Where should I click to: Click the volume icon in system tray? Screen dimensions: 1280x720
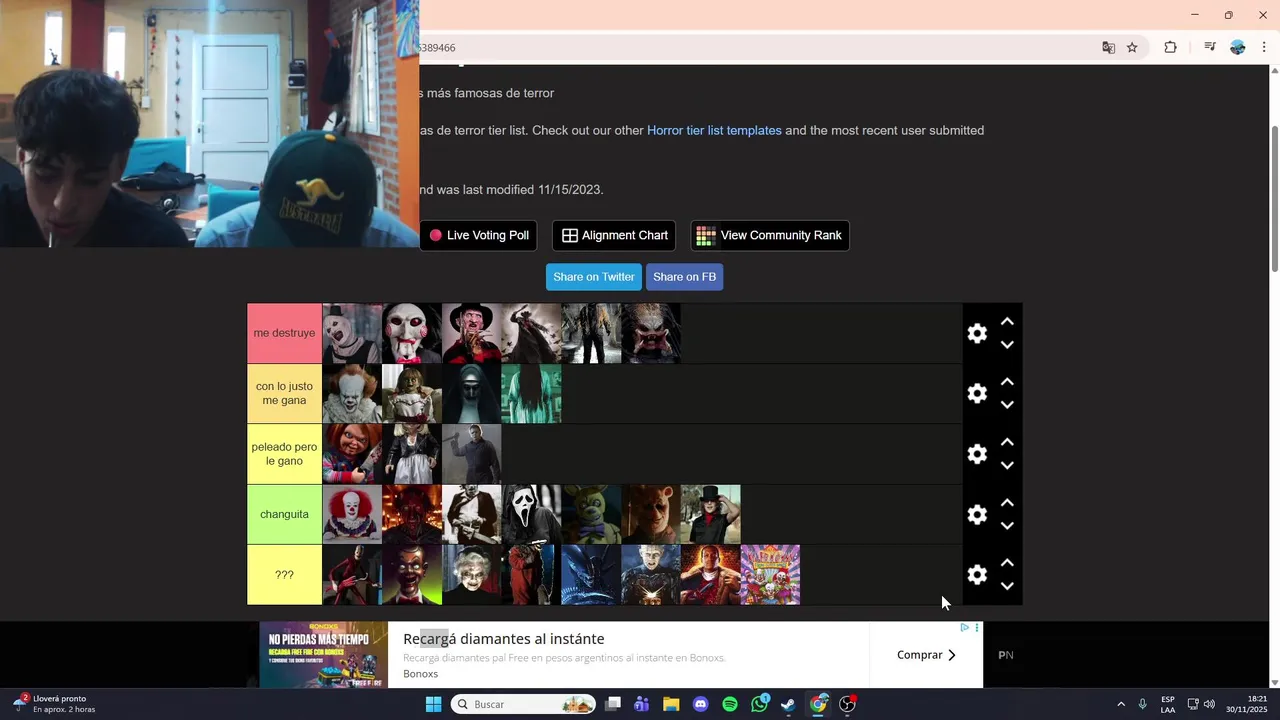1209,704
